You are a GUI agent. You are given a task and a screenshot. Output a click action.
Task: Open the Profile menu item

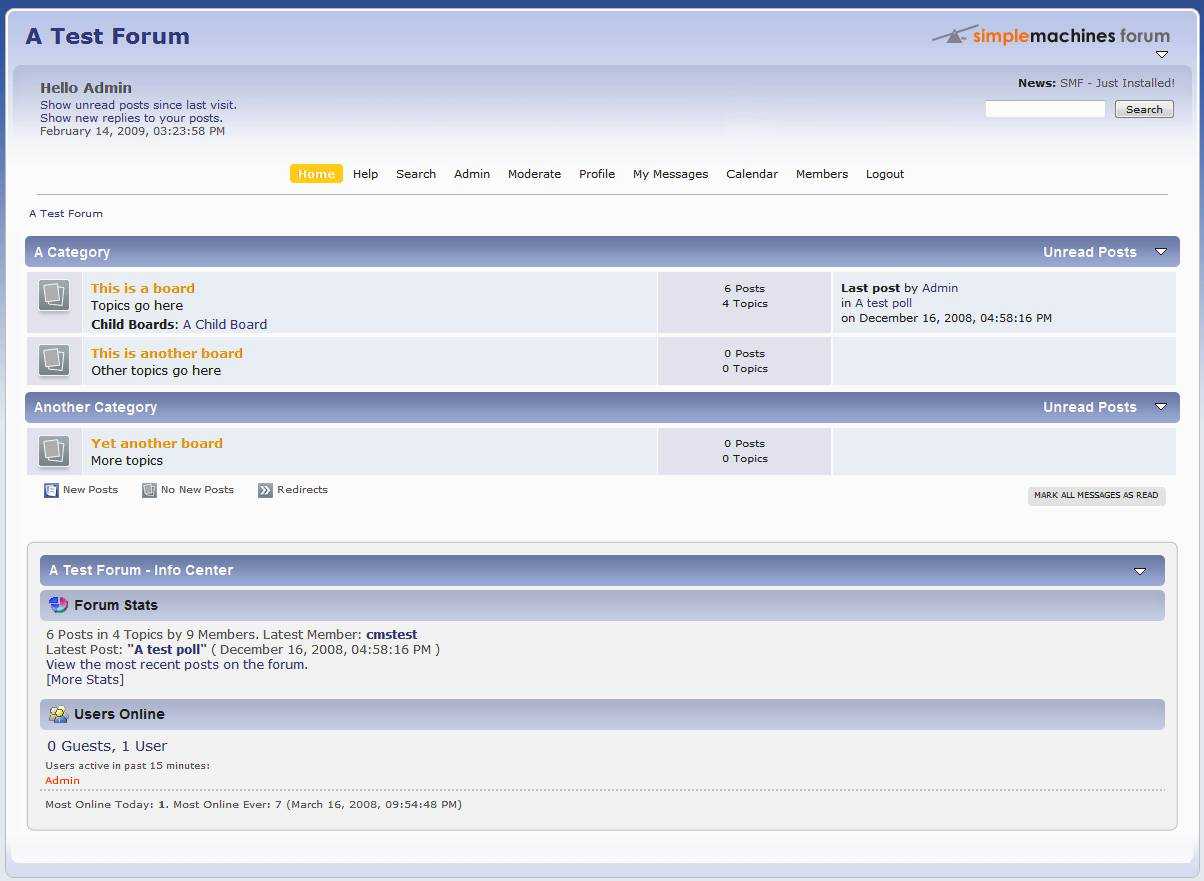tap(597, 174)
